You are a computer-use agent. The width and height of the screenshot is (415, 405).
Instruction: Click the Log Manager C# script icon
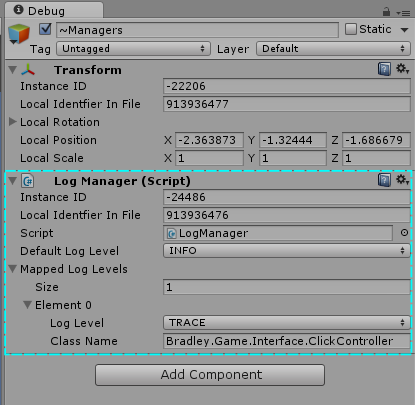28,181
